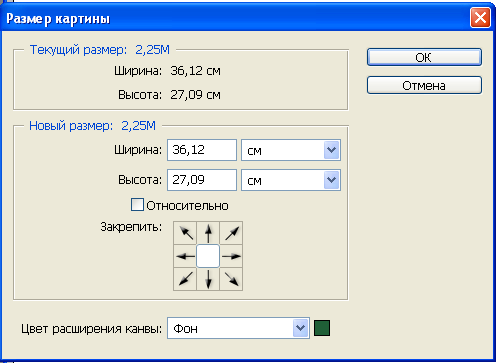This screenshot has width=498, height=363.
Task: Set anchor to bottom-center down arrow
Action: coord(208,279)
